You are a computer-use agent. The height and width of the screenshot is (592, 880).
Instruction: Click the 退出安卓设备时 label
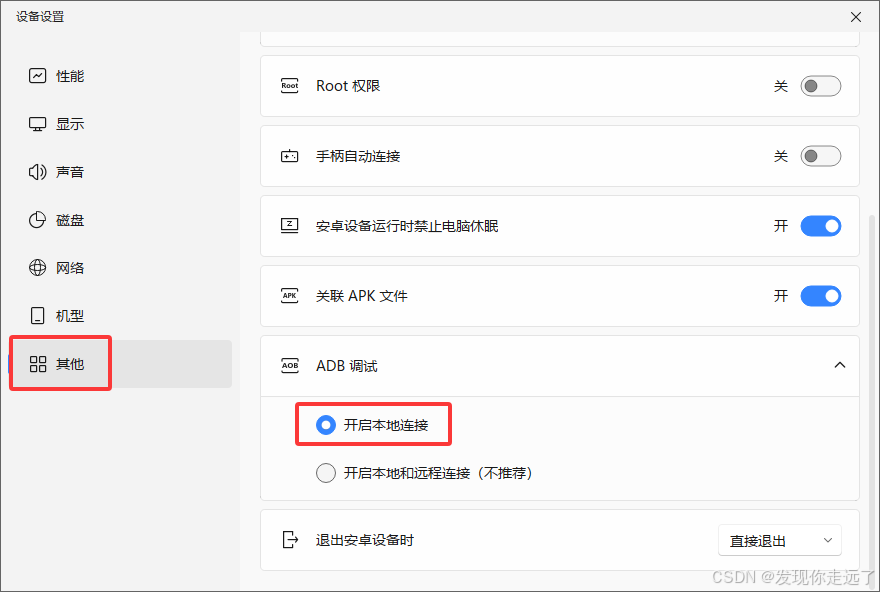pos(365,540)
